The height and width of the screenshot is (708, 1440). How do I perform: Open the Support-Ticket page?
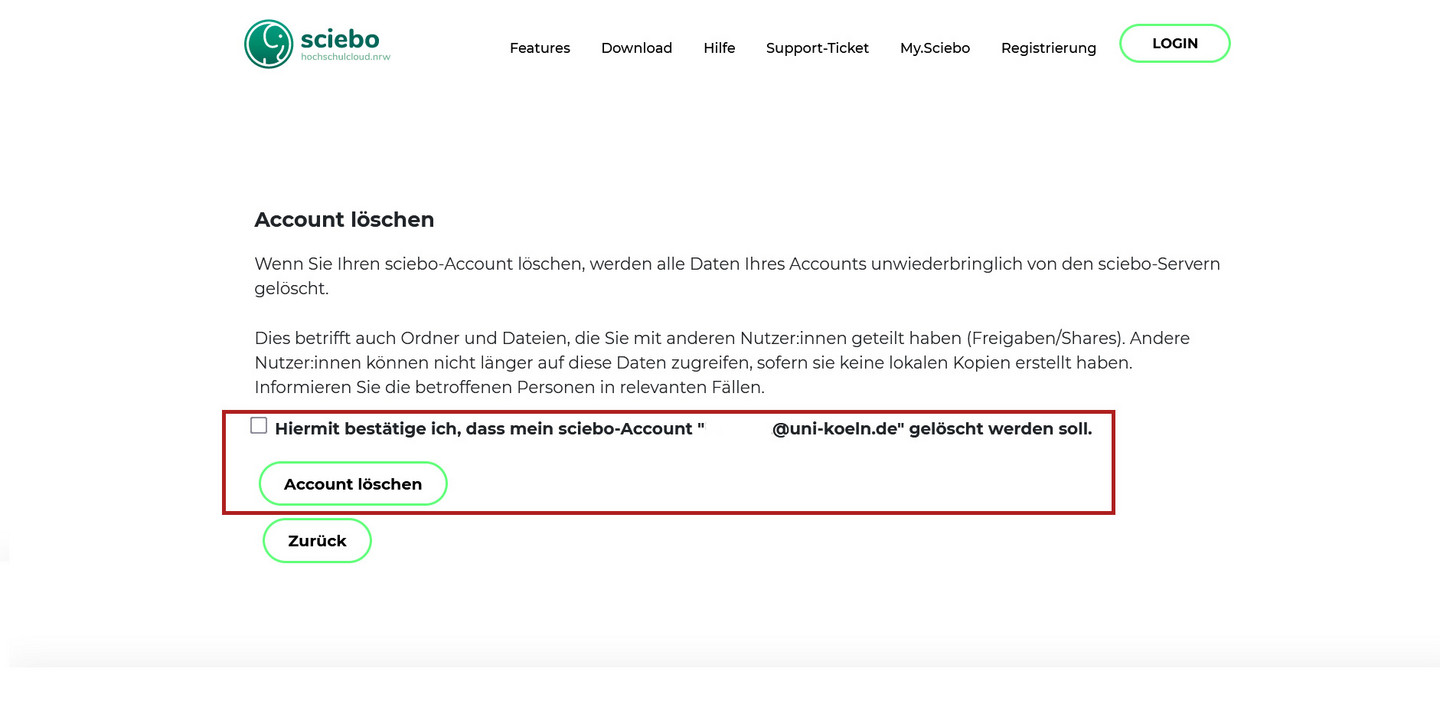click(x=817, y=48)
